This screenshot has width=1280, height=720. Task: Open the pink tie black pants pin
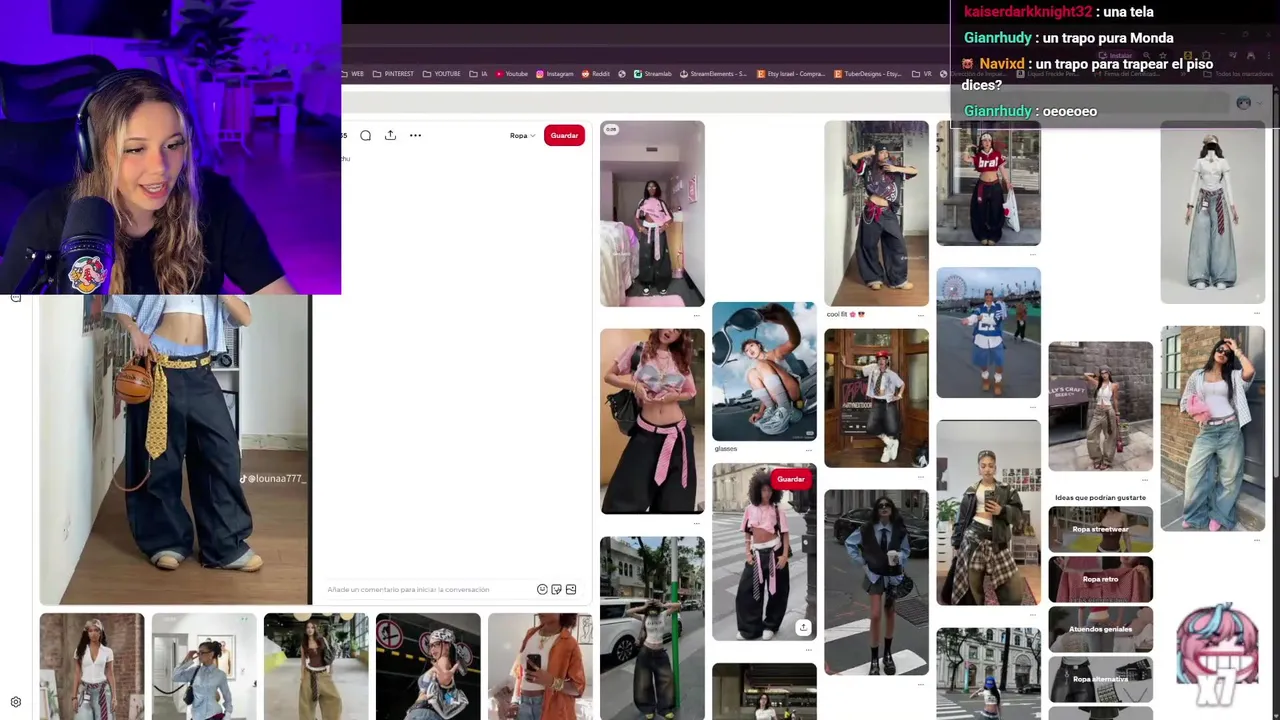point(652,421)
